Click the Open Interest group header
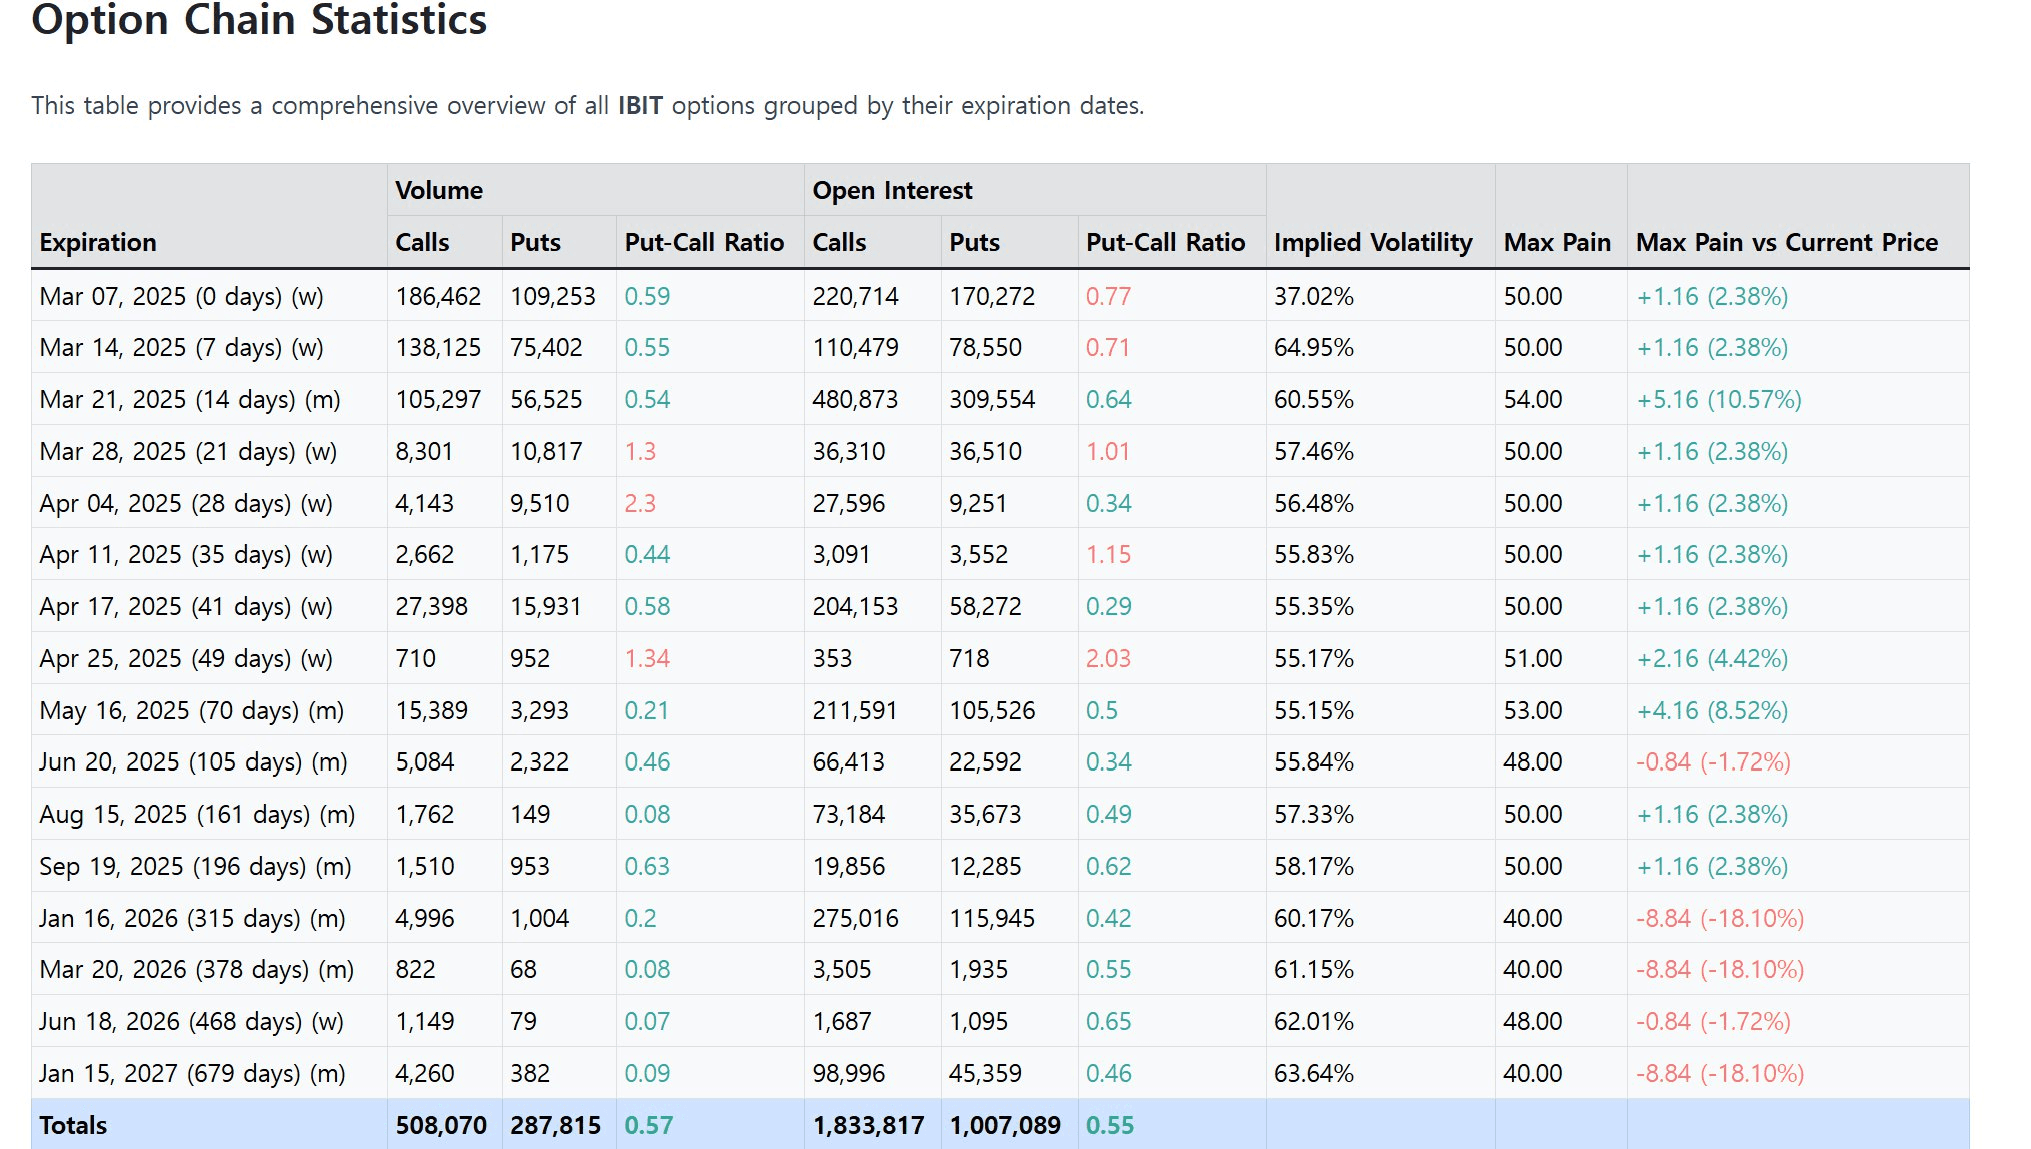This screenshot has width=2031, height=1149. pyautogui.click(x=892, y=190)
